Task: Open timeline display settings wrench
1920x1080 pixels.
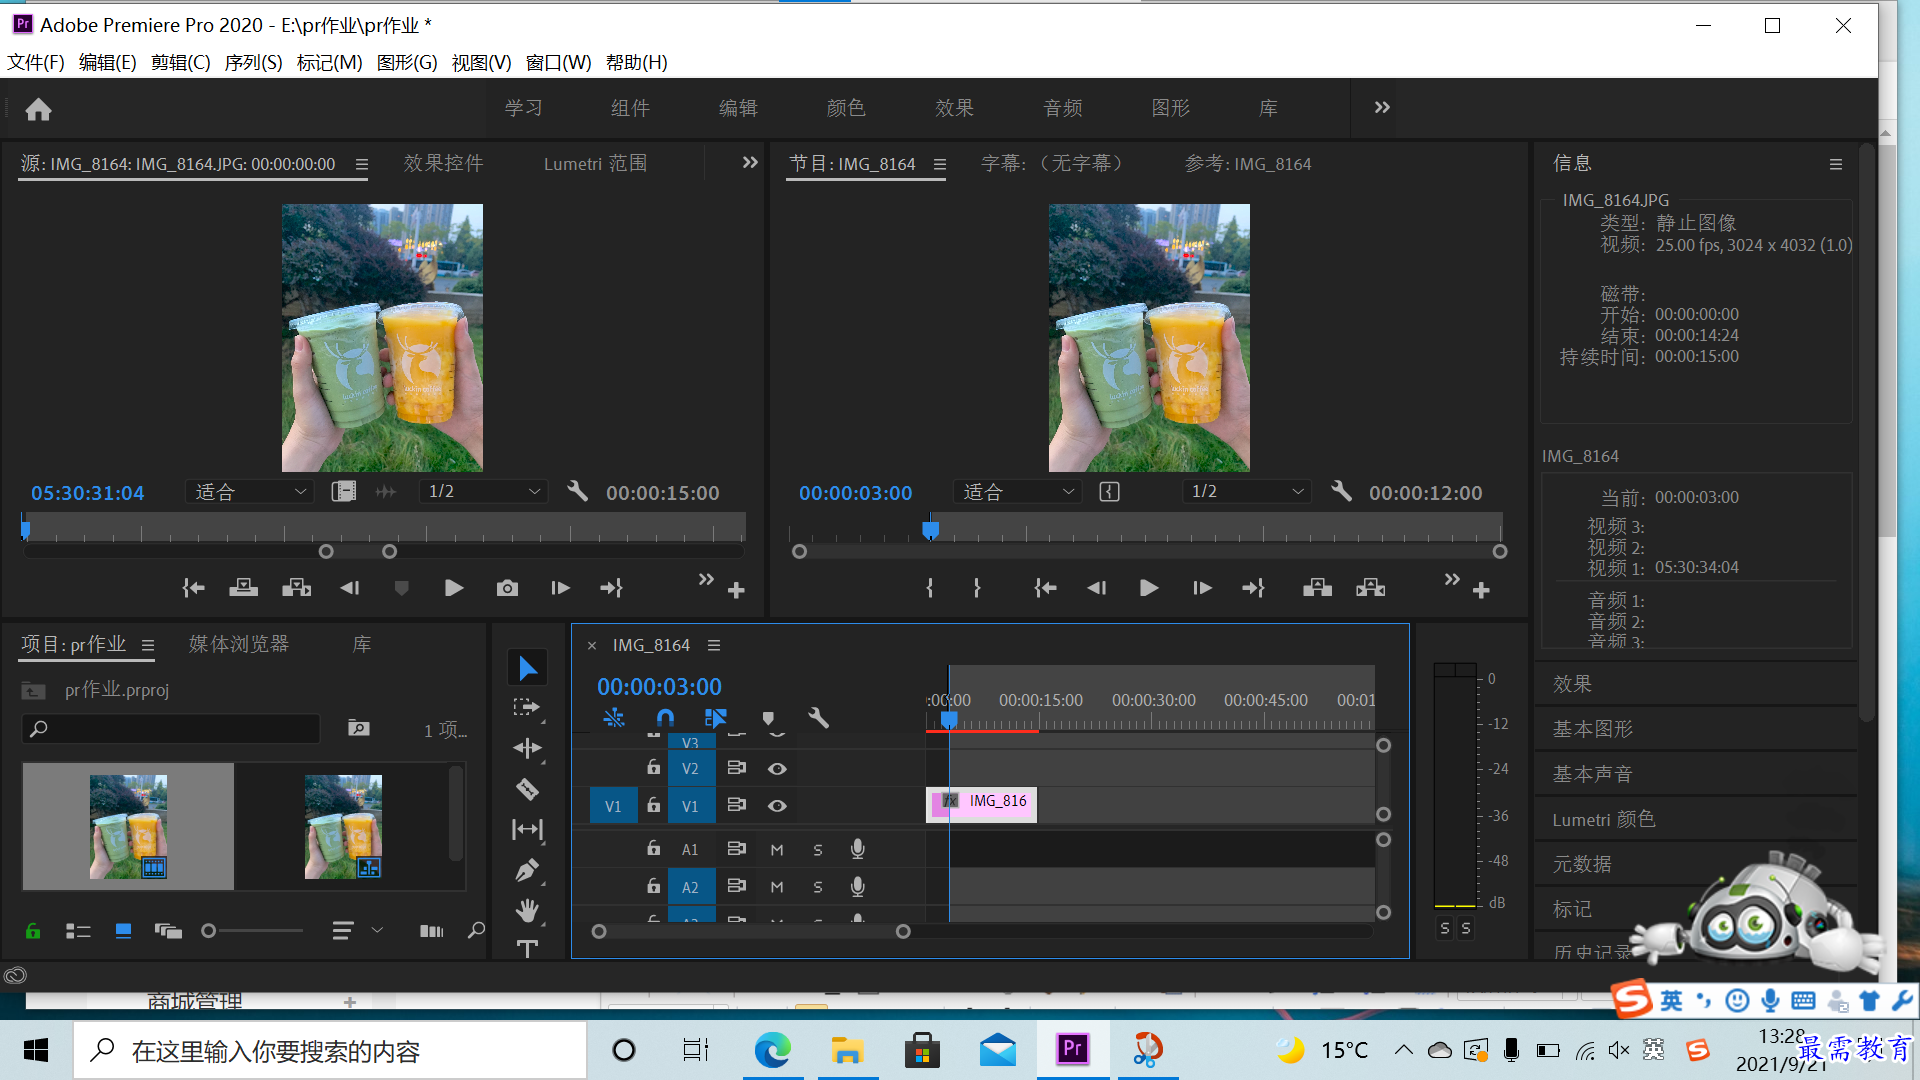Action: click(818, 718)
